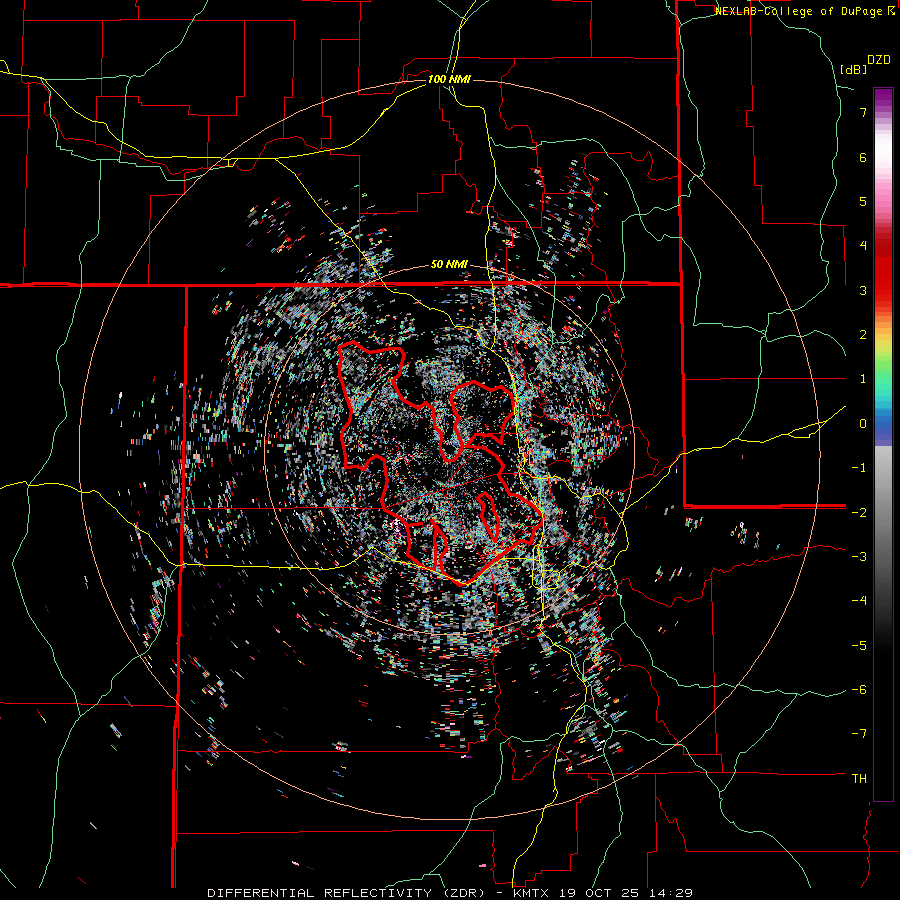
Task: Click the red segment of the ZDR color bar
Action: (x=883, y=270)
